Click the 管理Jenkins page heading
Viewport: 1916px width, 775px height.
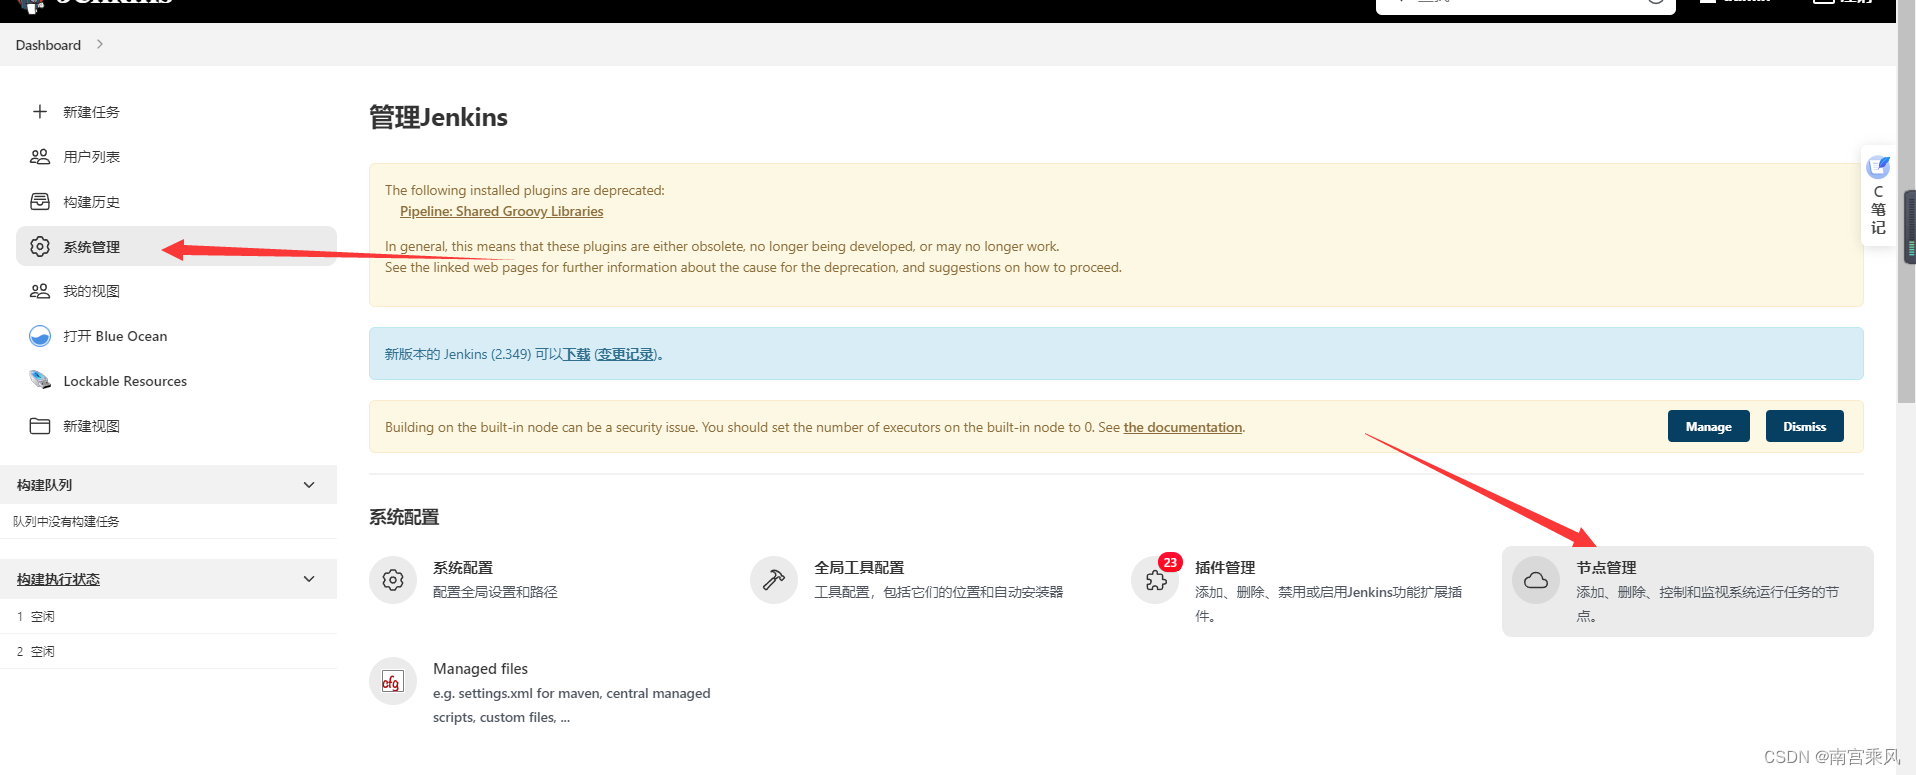(x=438, y=117)
